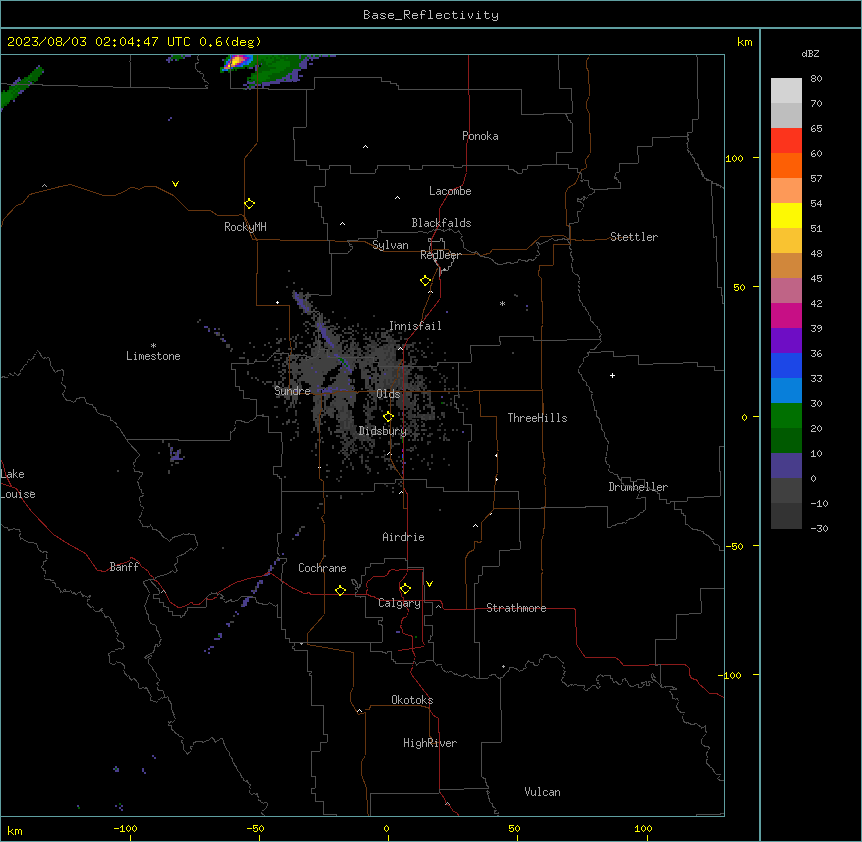This screenshot has height=842, width=862.
Task: Click the yellow diamond marker south of RedDeer
Action: click(425, 281)
